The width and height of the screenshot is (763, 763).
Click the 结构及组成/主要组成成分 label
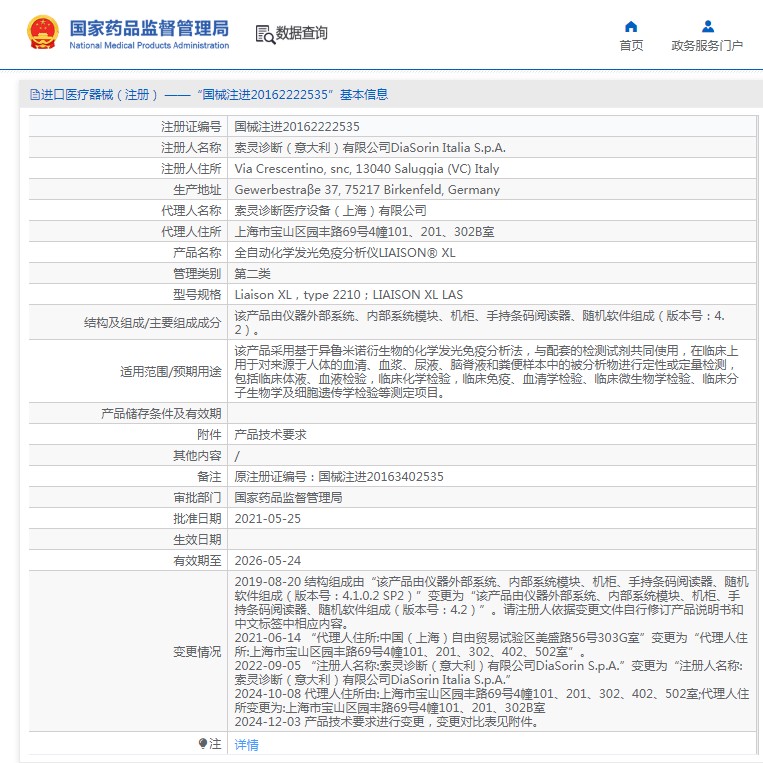click(152, 323)
